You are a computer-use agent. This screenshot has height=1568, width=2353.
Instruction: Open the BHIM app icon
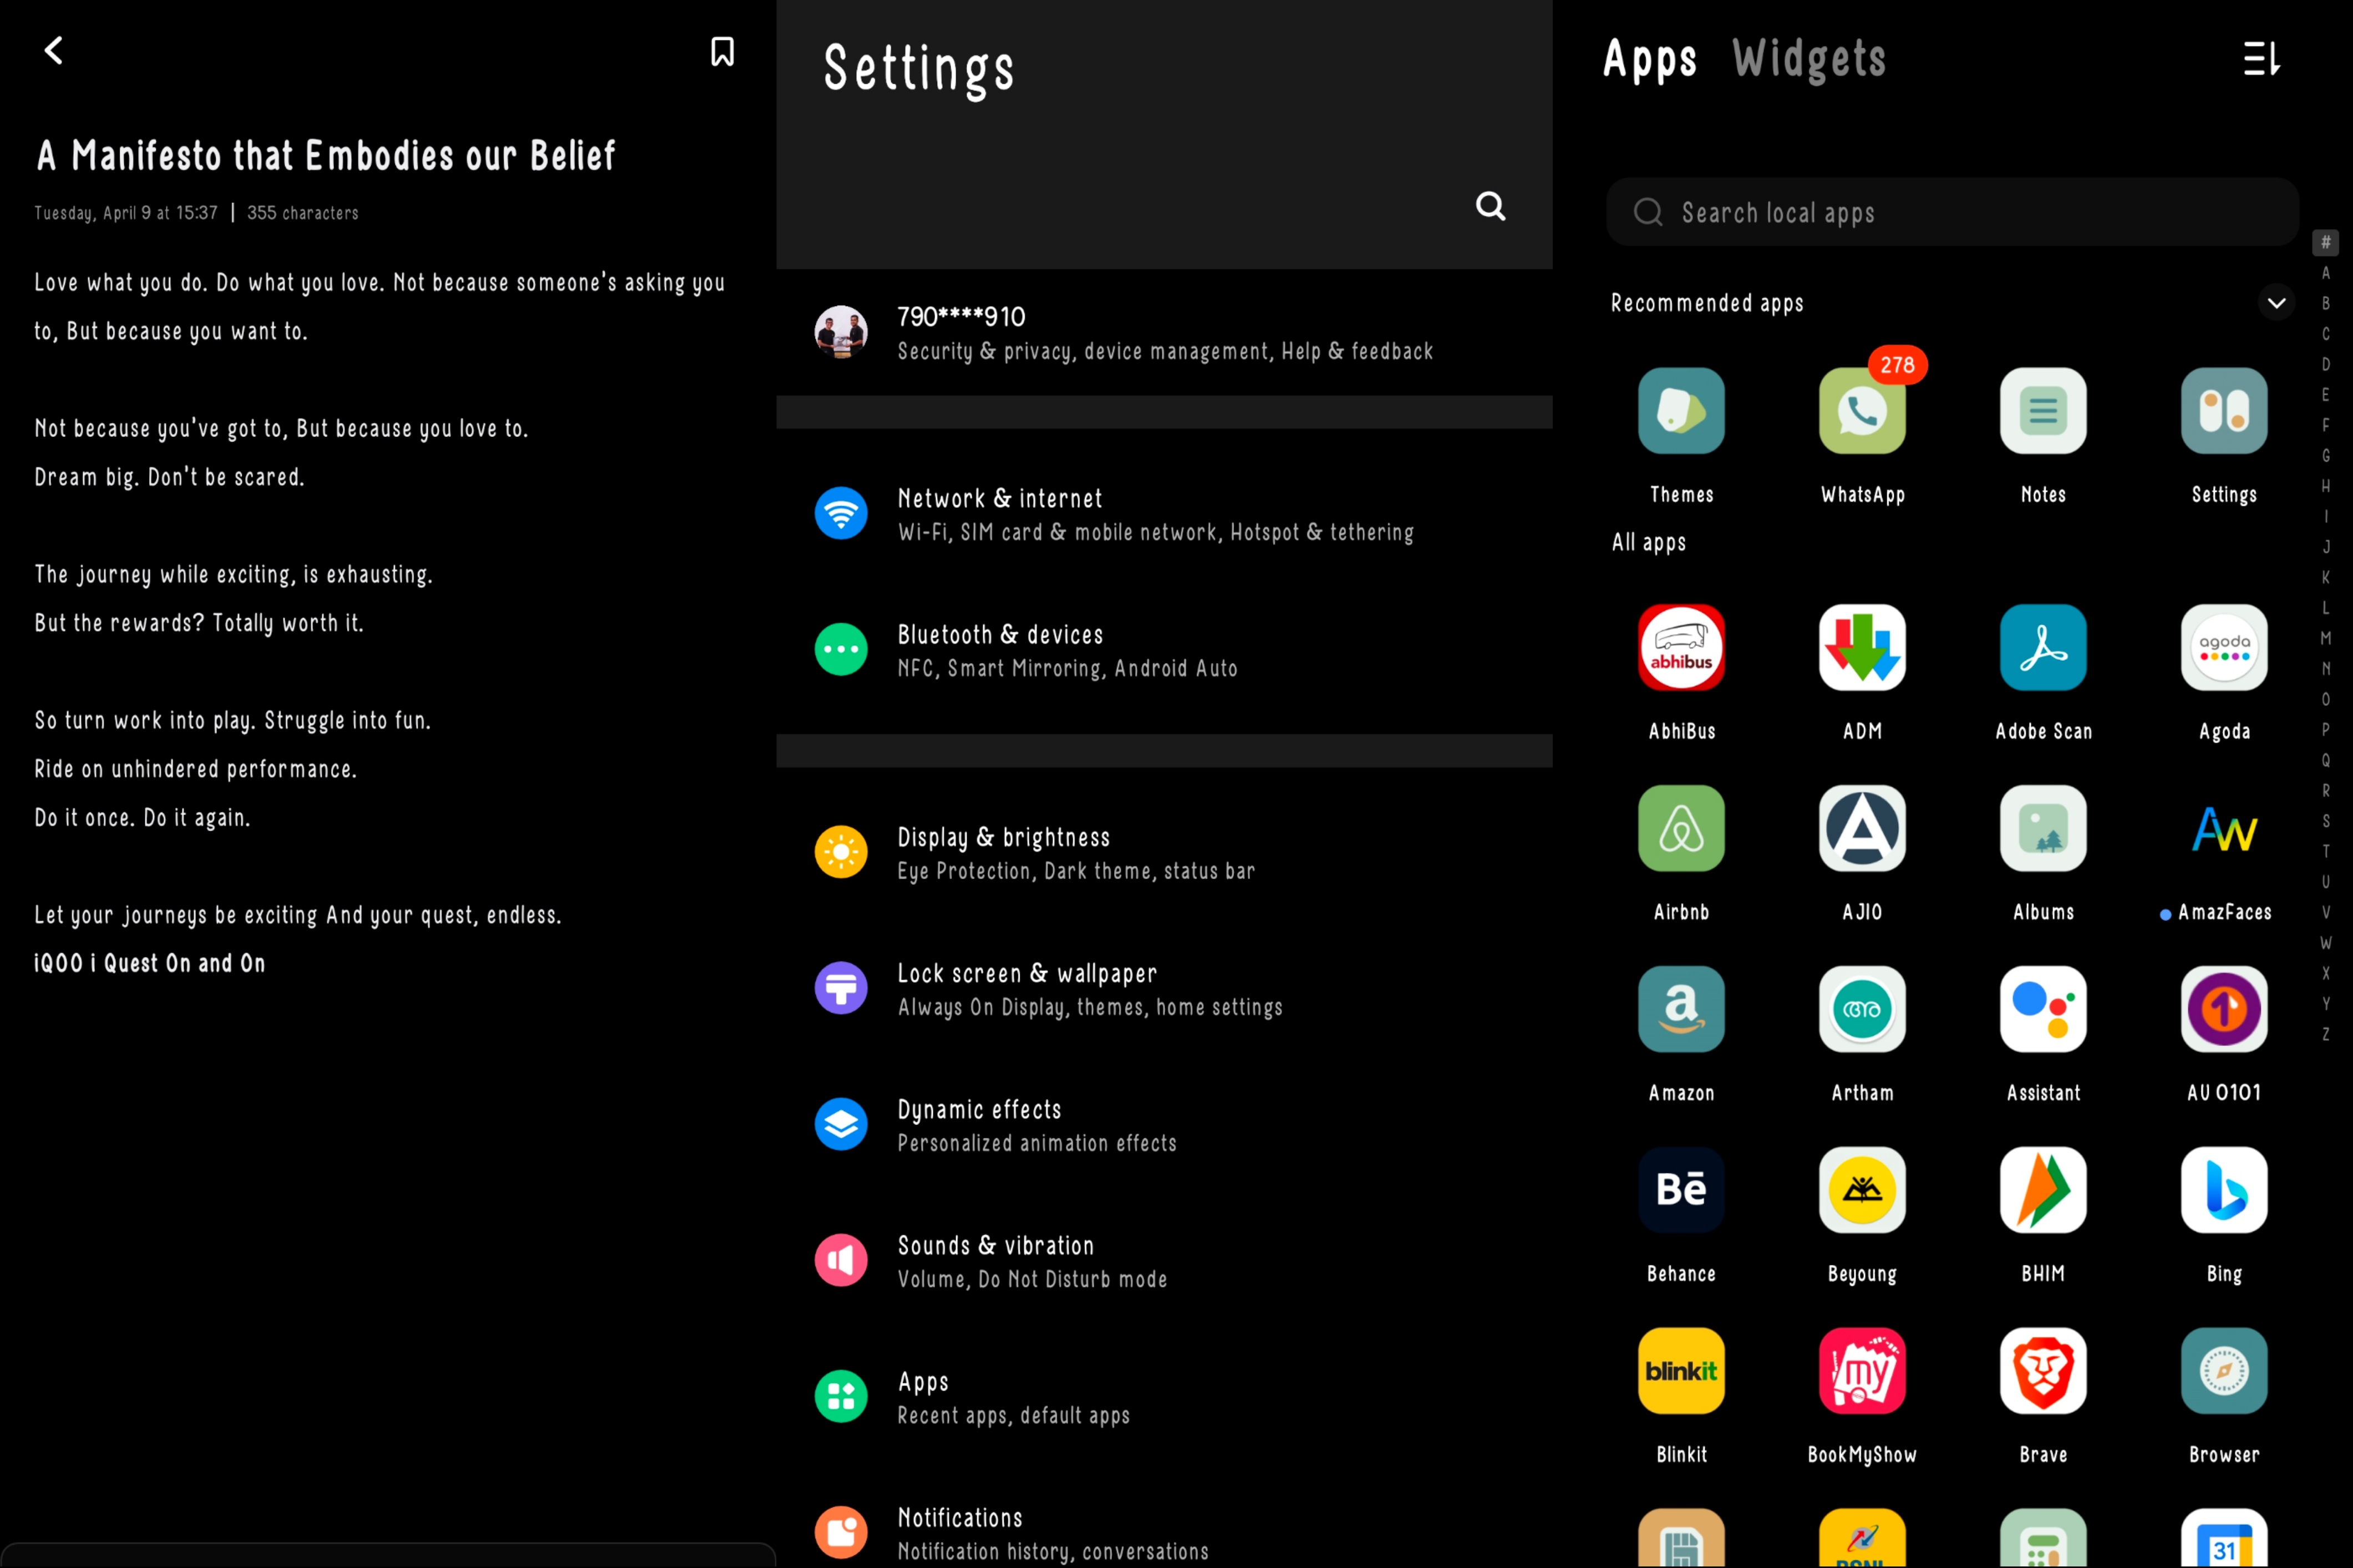coord(2042,1190)
